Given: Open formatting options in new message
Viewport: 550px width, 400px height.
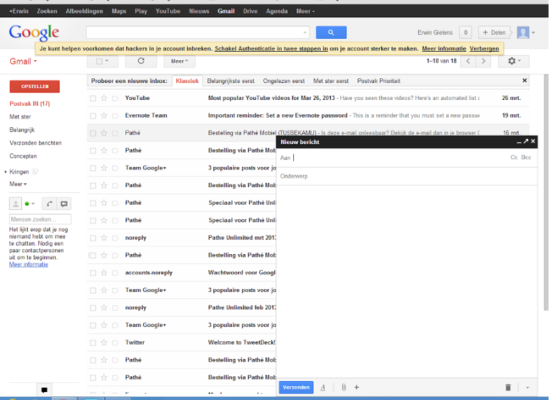Looking at the screenshot, I should click(323, 387).
